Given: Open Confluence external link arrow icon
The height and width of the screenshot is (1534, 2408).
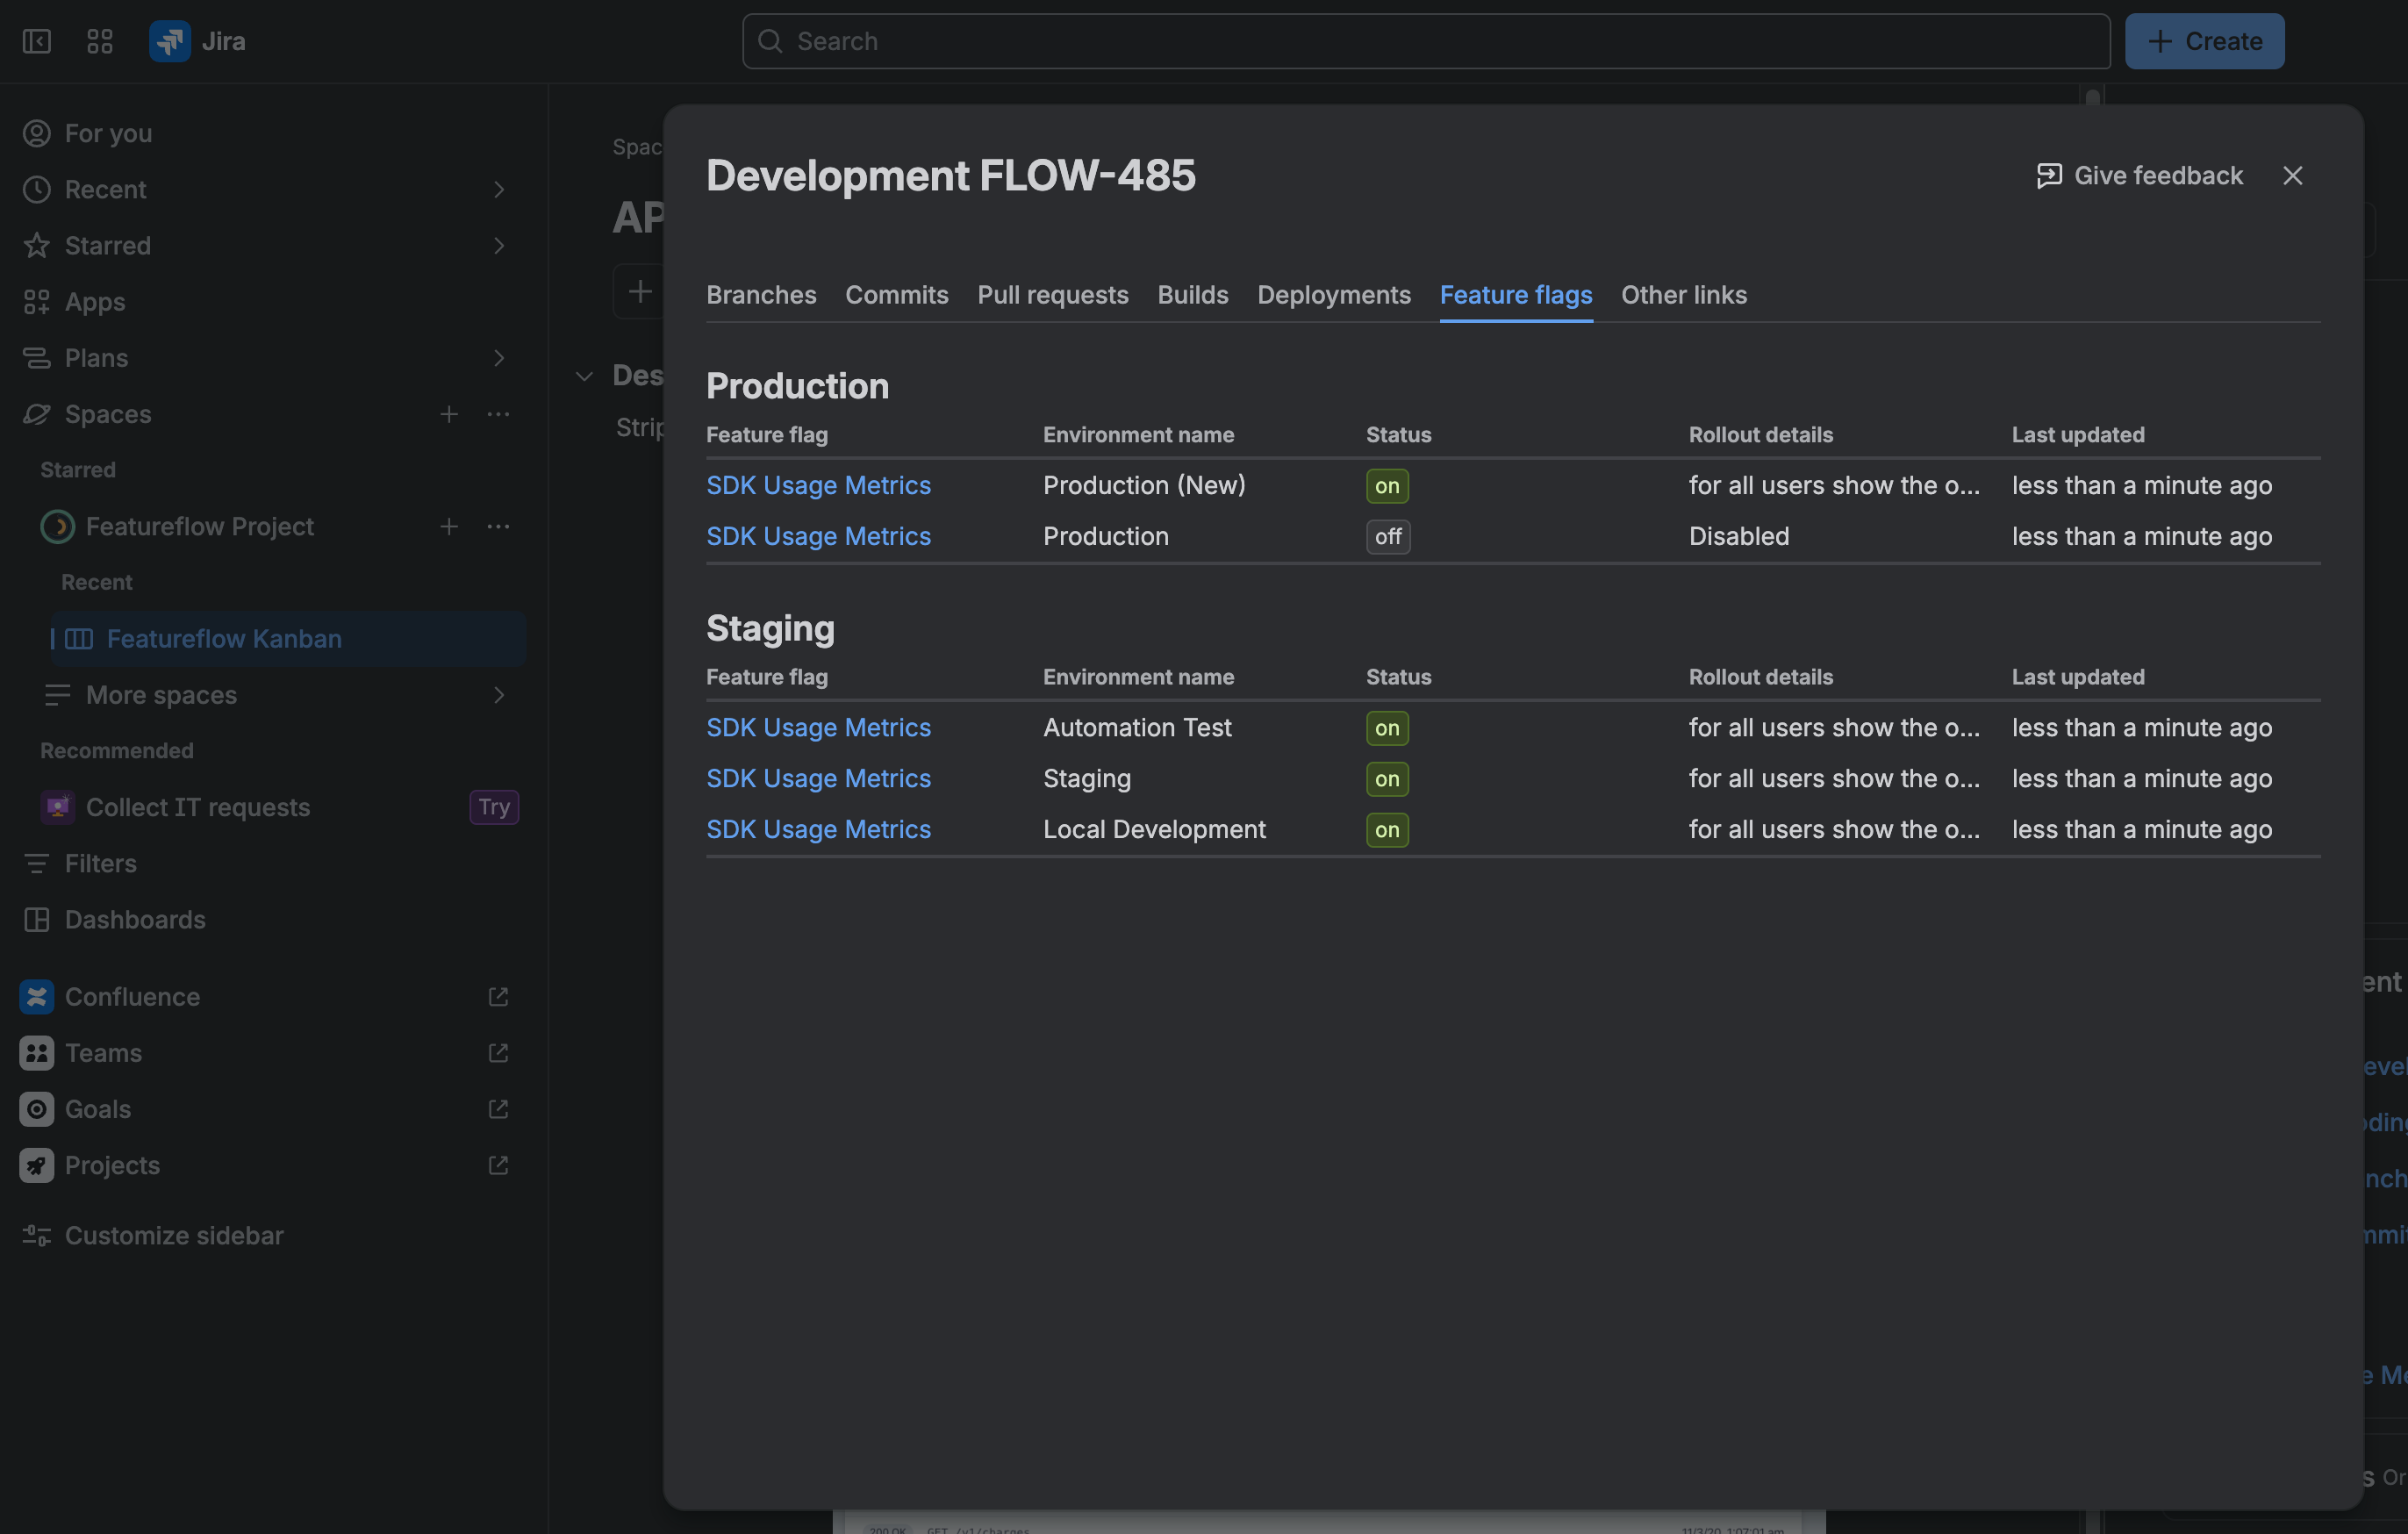Looking at the screenshot, I should click(x=498, y=996).
